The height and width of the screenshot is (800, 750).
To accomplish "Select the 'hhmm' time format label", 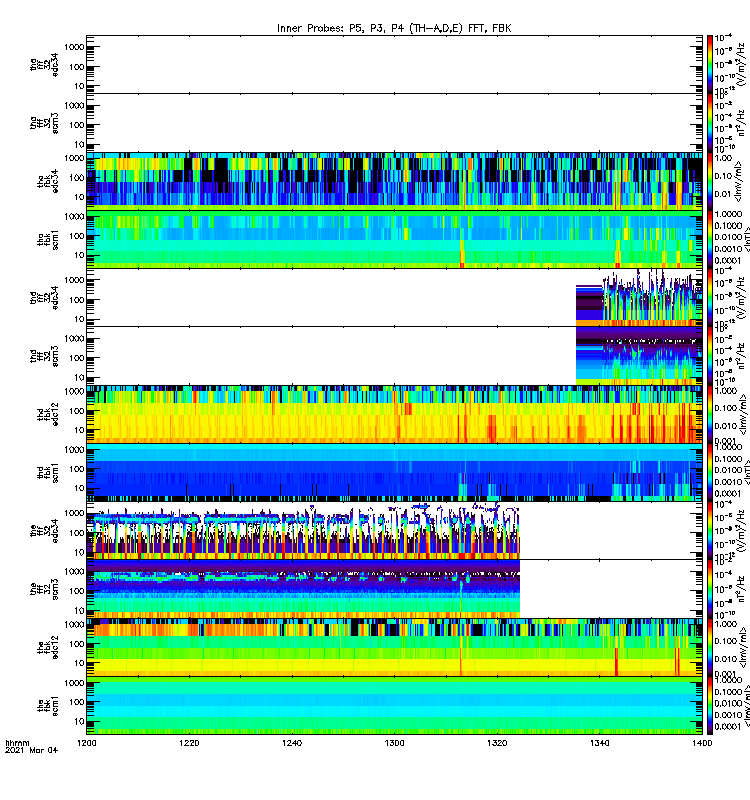I will pyautogui.click(x=17, y=743).
